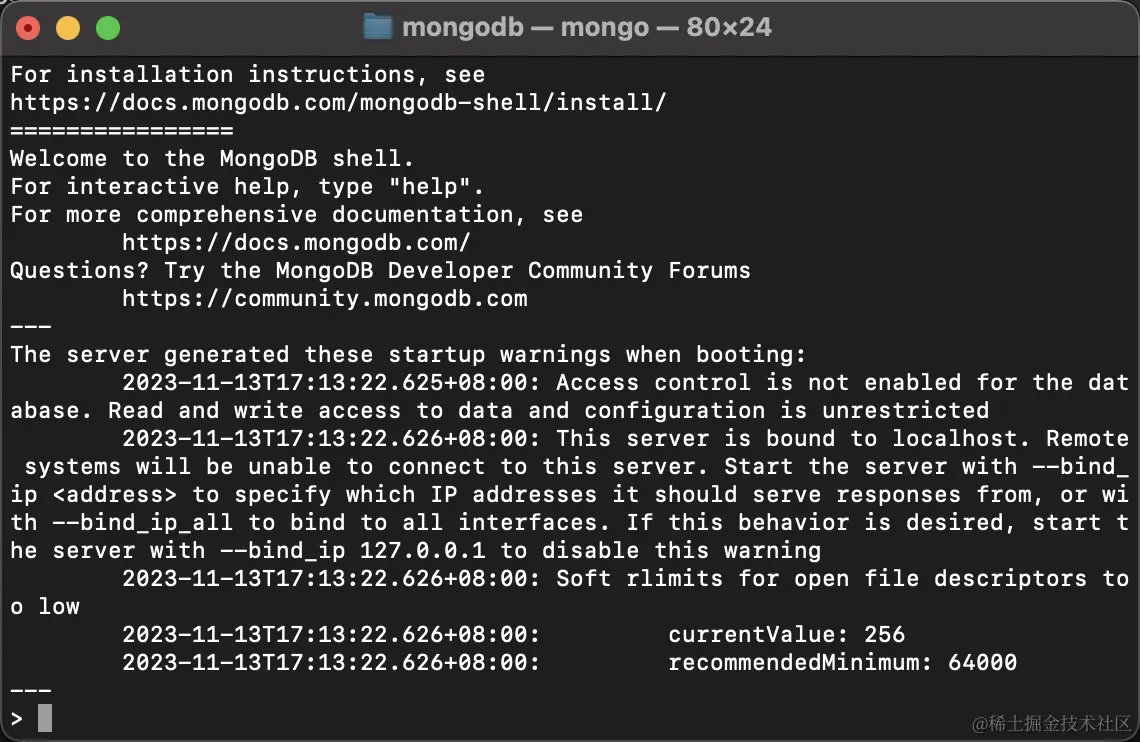Click the window title "mongodb — mongo — 80×24"
Image resolution: width=1140 pixels, height=742 pixels.
(x=586, y=27)
